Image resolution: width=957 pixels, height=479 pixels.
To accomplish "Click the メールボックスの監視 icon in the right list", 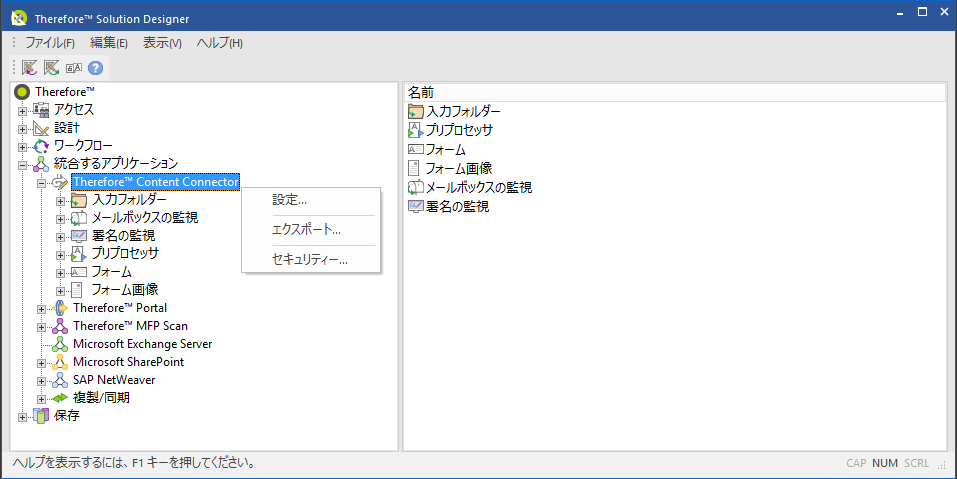I will pos(416,187).
